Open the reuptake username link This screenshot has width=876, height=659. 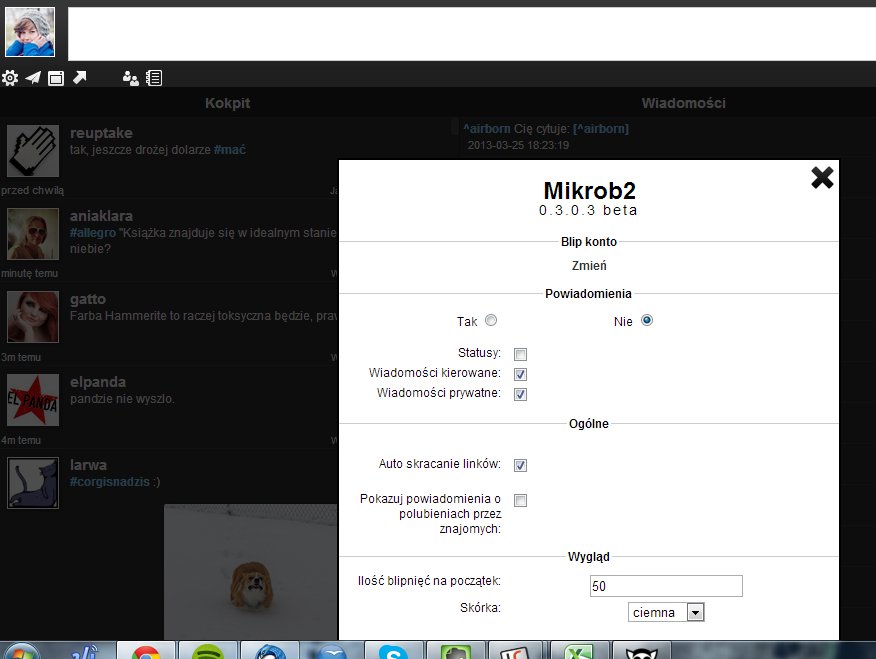click(101, 133)
